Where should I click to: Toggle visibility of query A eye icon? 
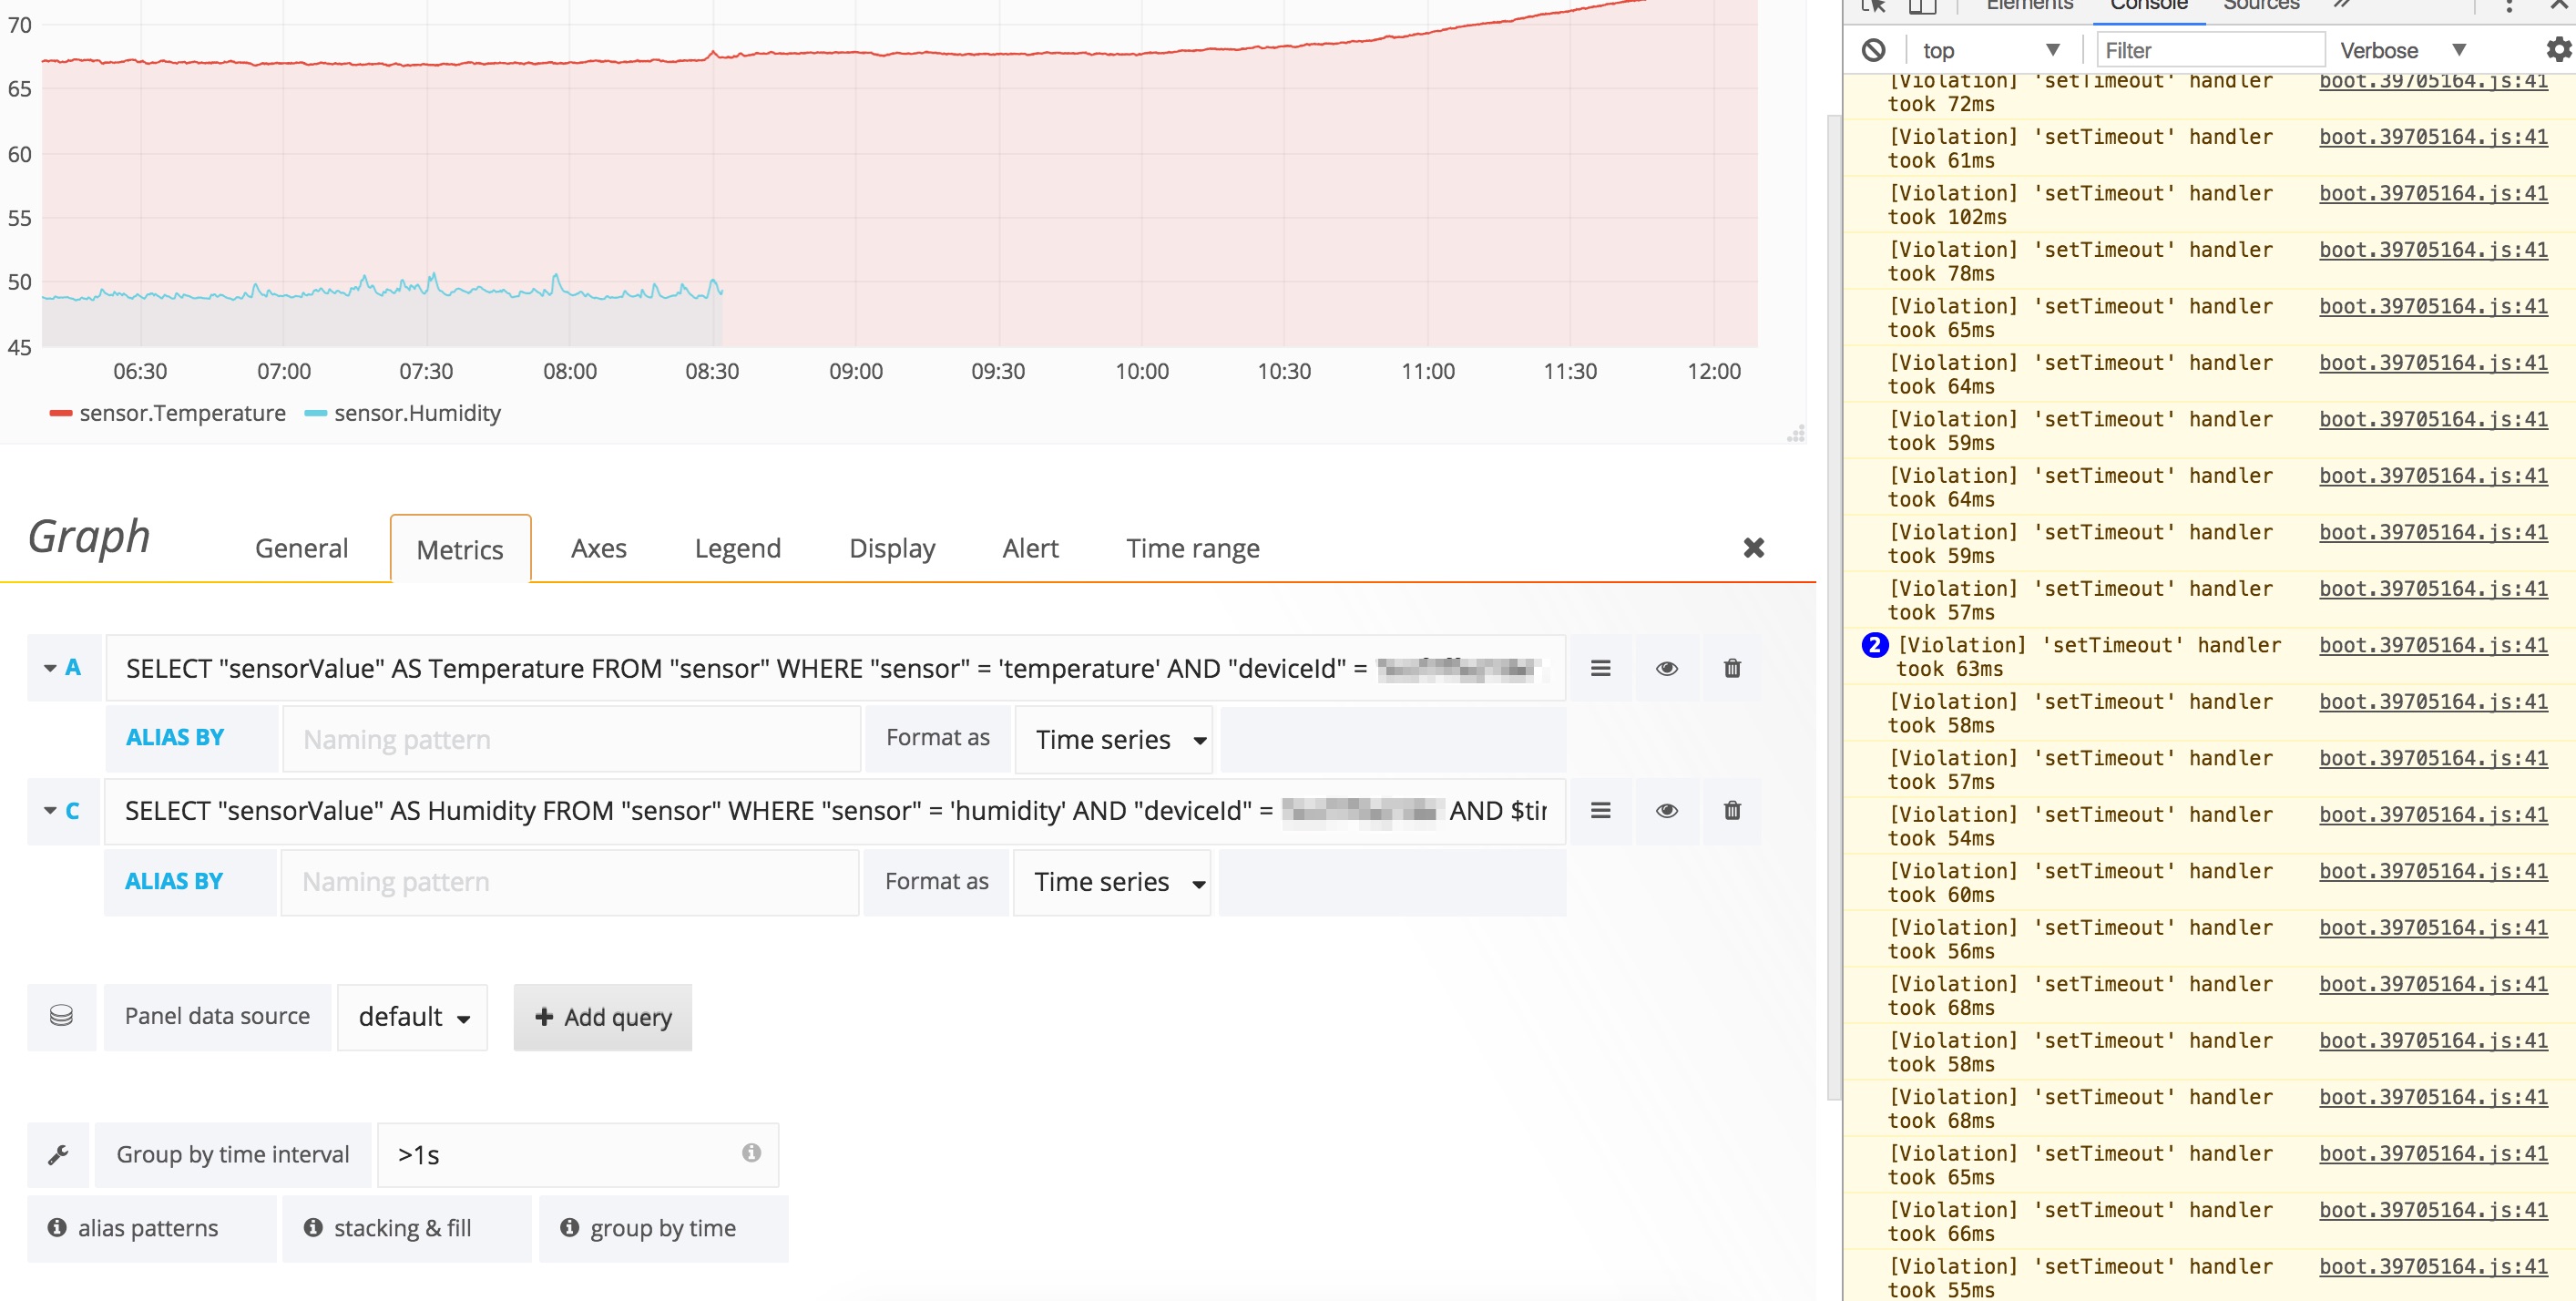pos(1666,668)
